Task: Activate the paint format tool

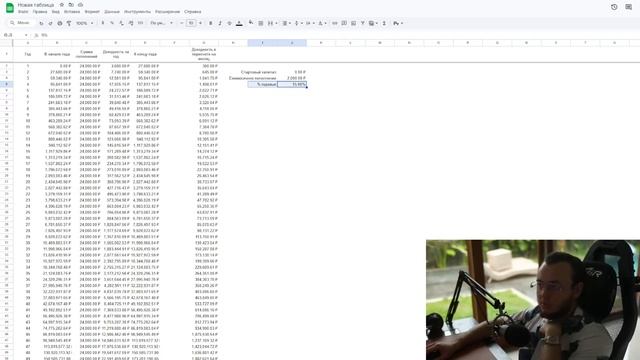Action: point(69,23)
